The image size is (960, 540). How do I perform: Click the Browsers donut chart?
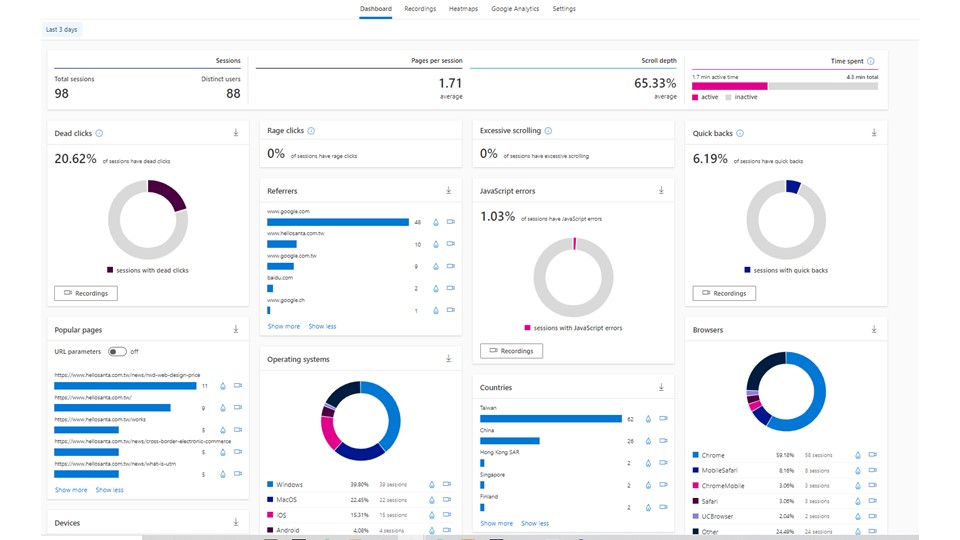[x=786, y=391]
